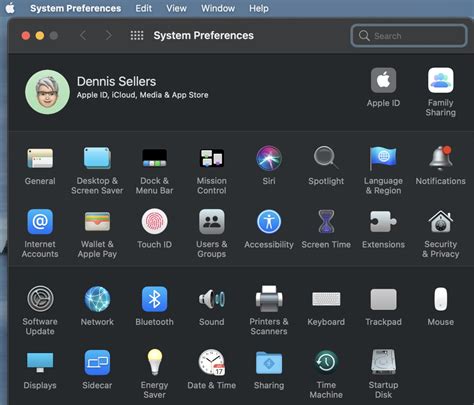Go back using the toolbar arrow

point(84,35)
